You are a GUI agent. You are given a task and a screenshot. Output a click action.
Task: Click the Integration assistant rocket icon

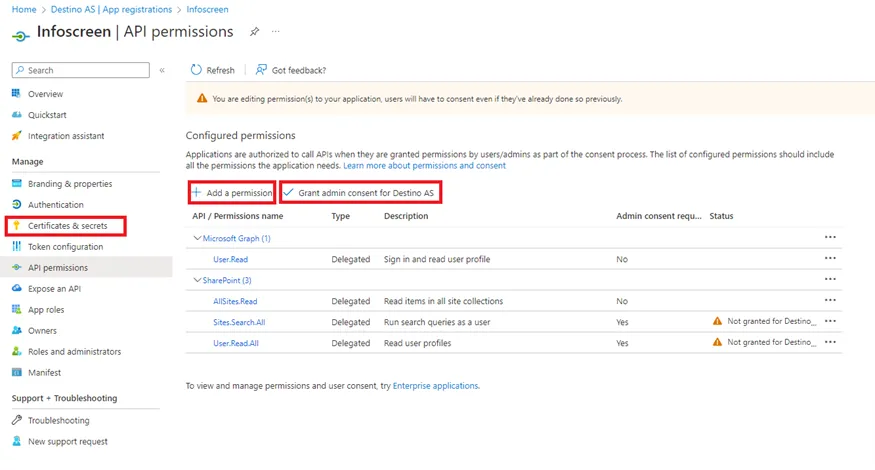click(17, 136)
